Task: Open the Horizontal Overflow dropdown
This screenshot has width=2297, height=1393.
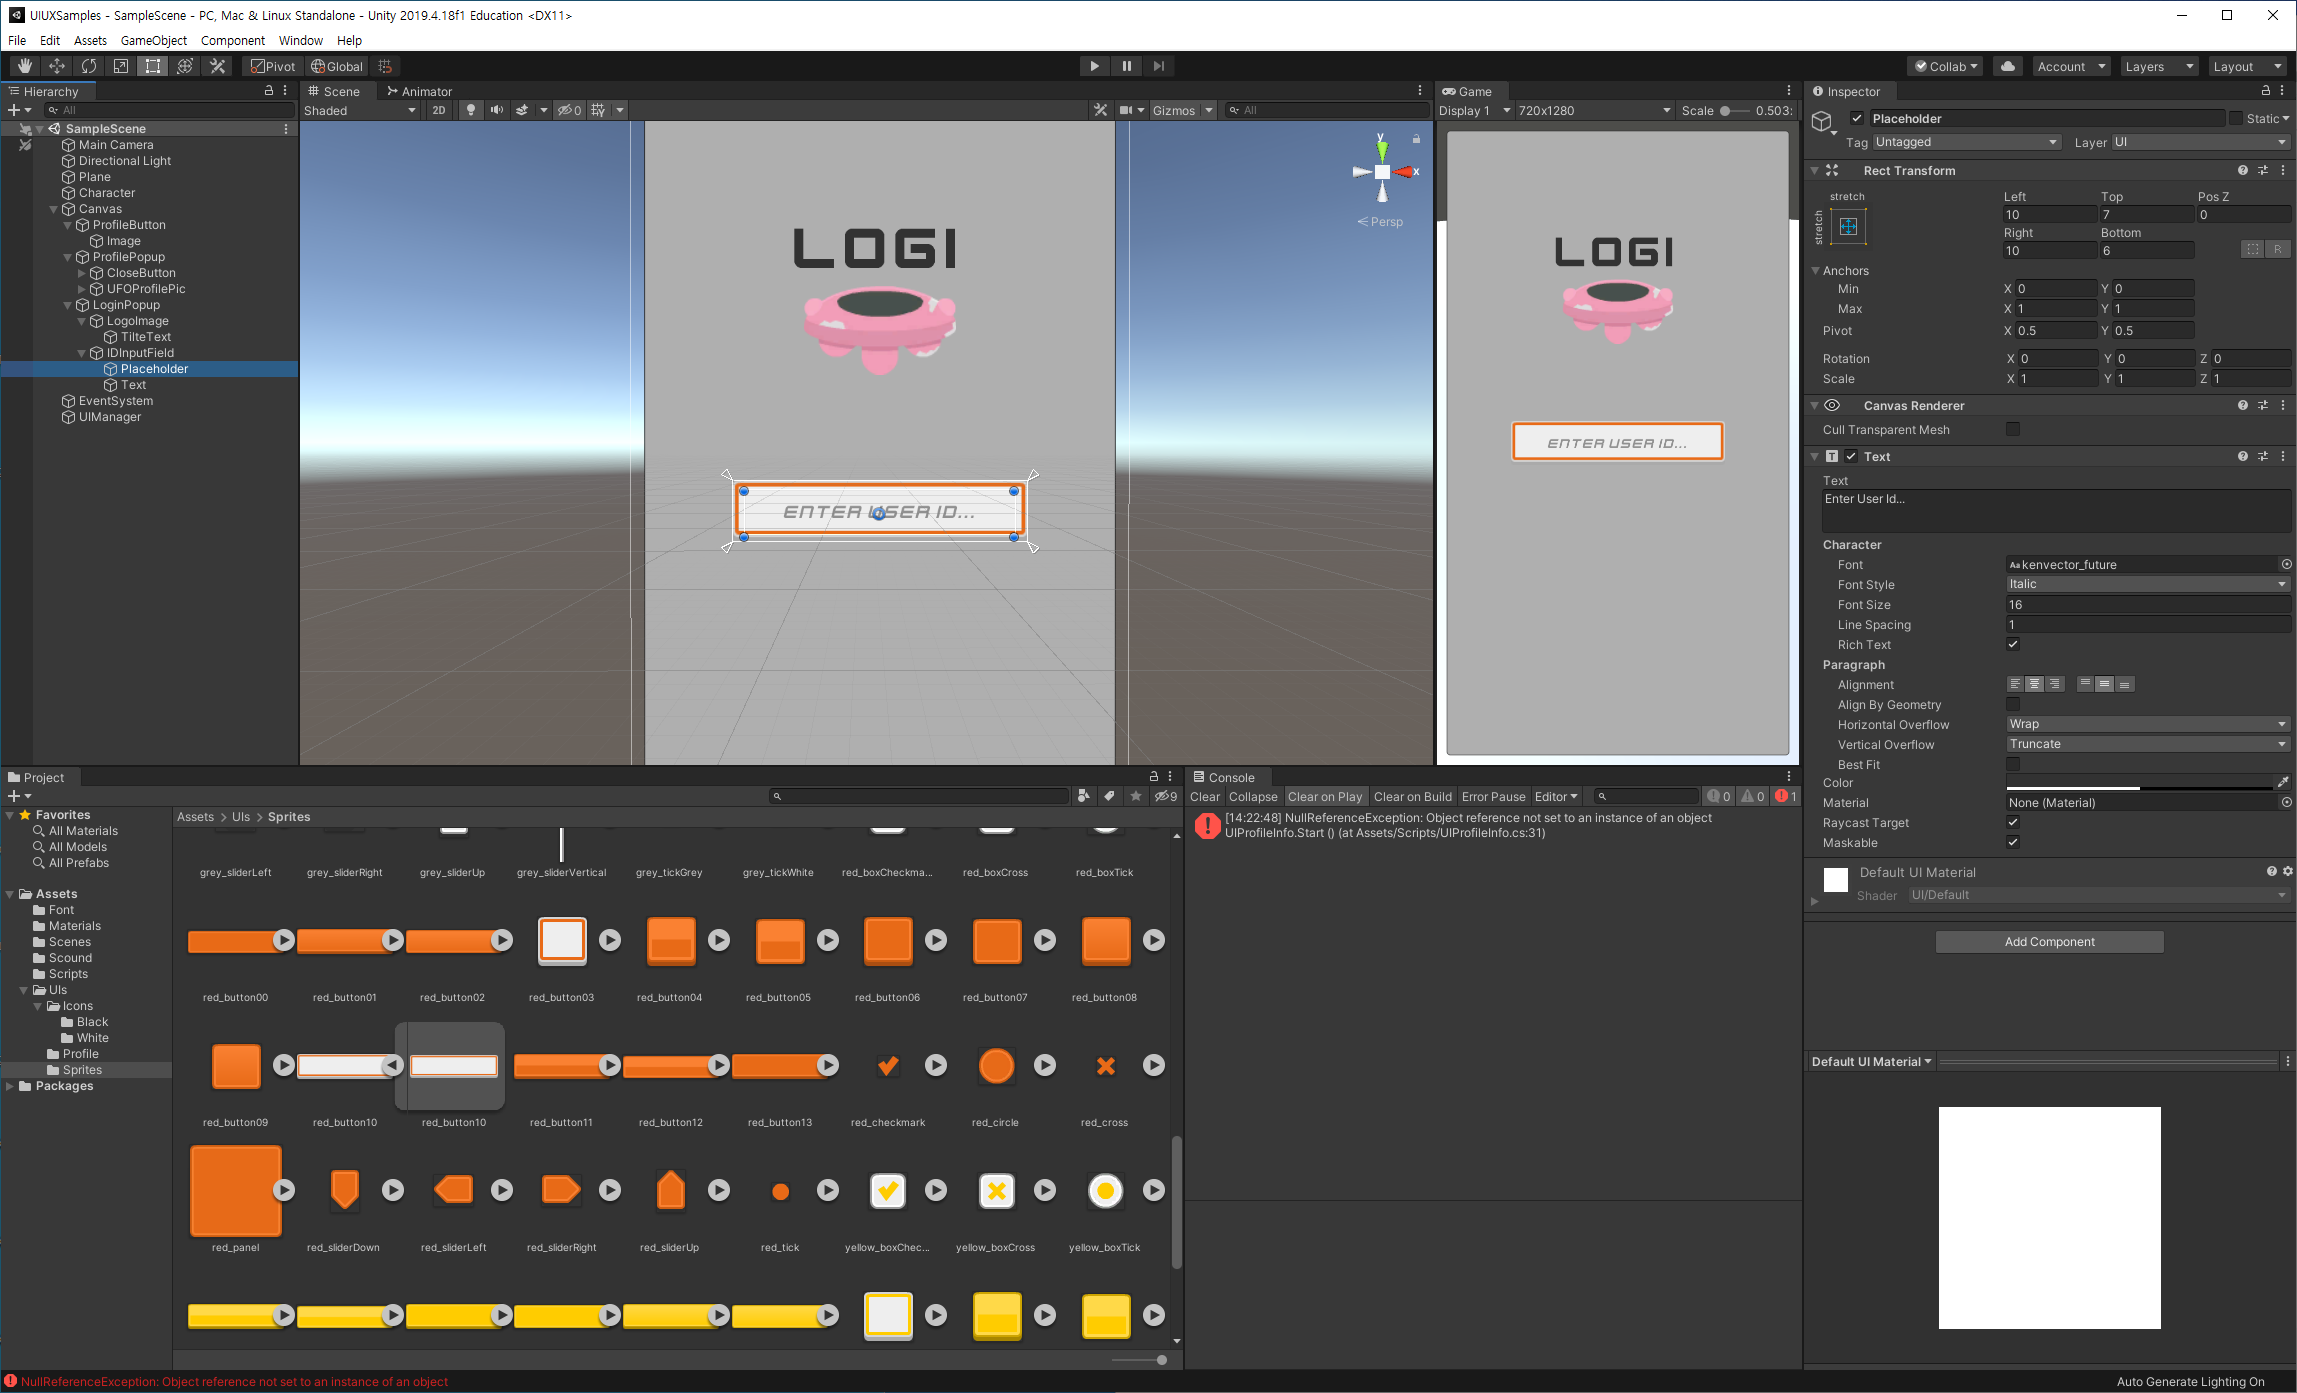Action: [x=2146, y=724]
